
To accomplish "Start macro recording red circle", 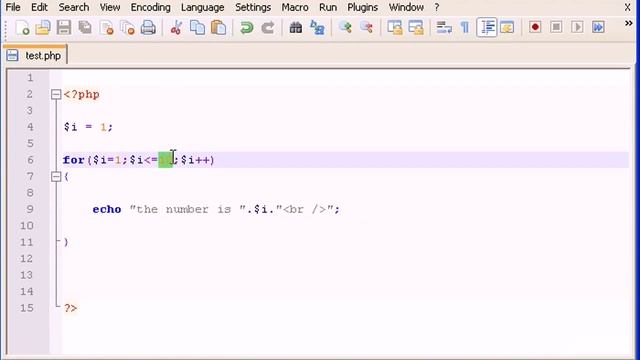I will pos(535,27).
